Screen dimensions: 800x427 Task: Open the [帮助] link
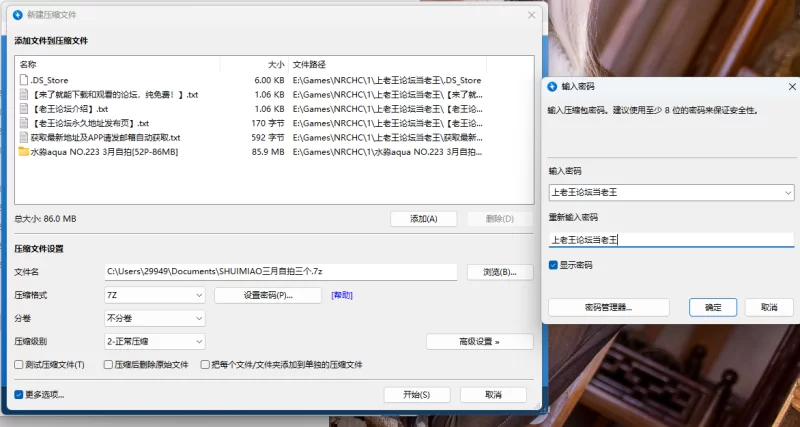[342, 295]
